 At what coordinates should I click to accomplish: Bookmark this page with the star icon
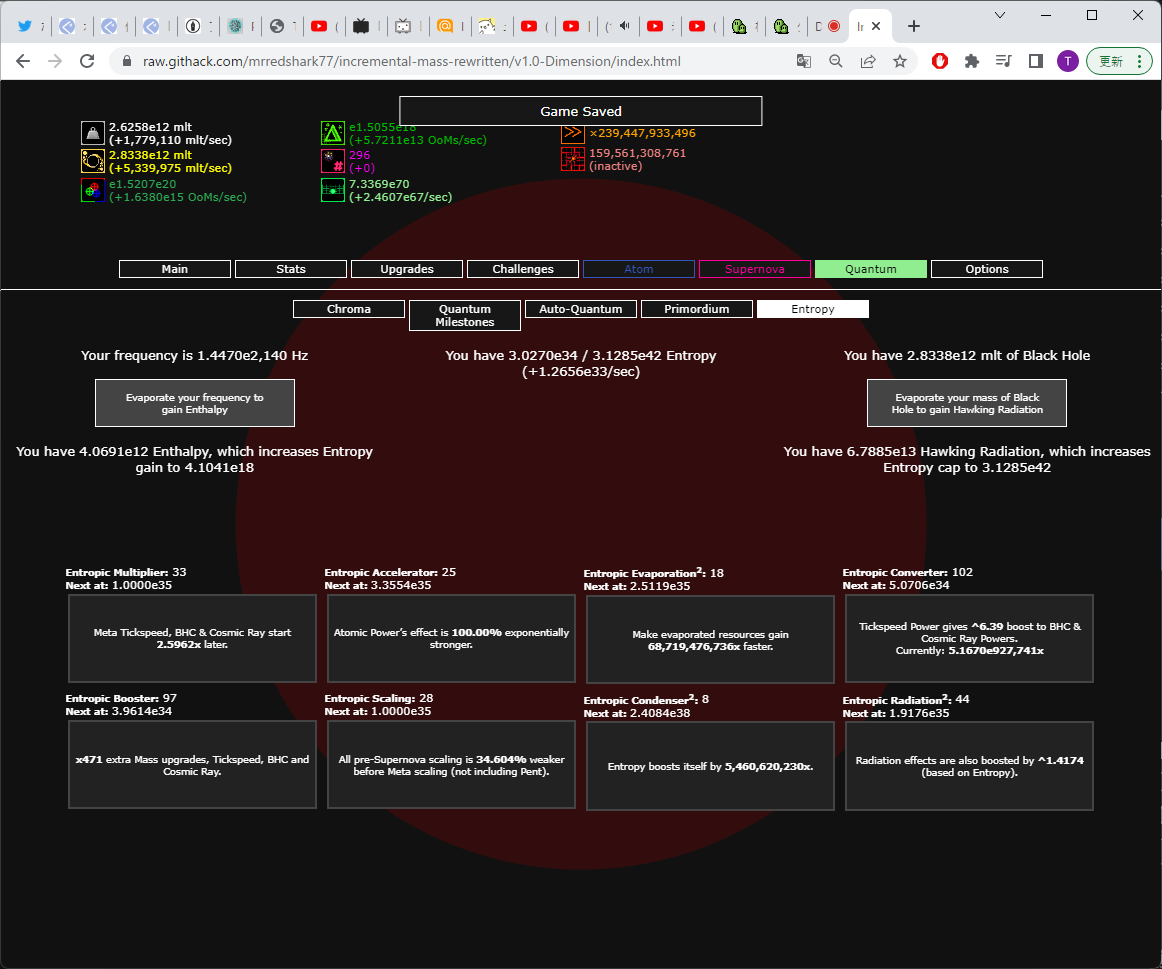900,61
